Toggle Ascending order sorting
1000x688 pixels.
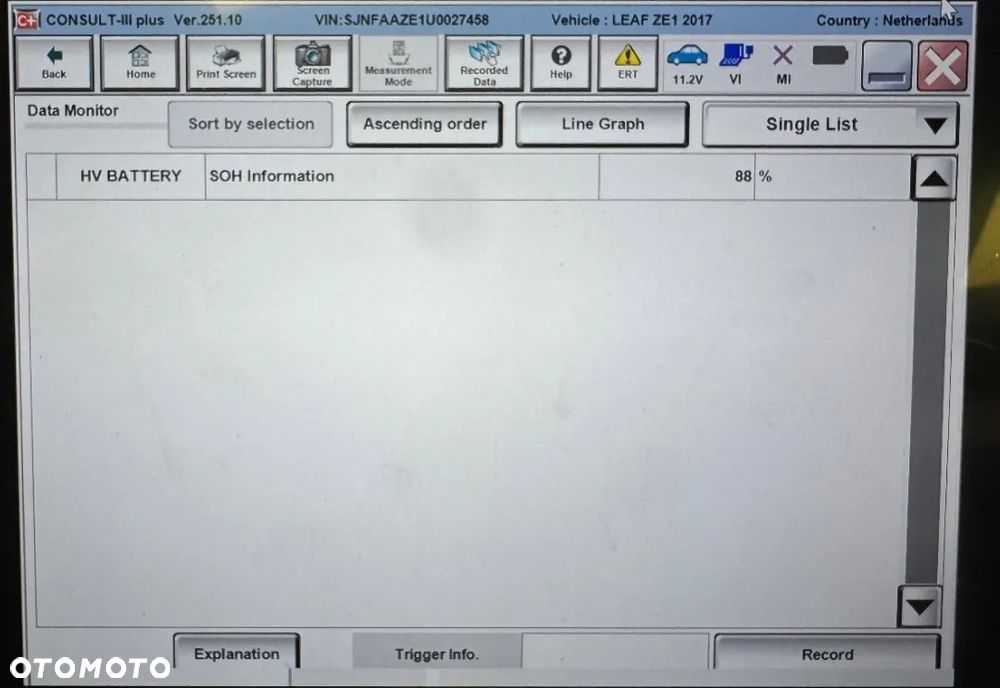(425, 124)
